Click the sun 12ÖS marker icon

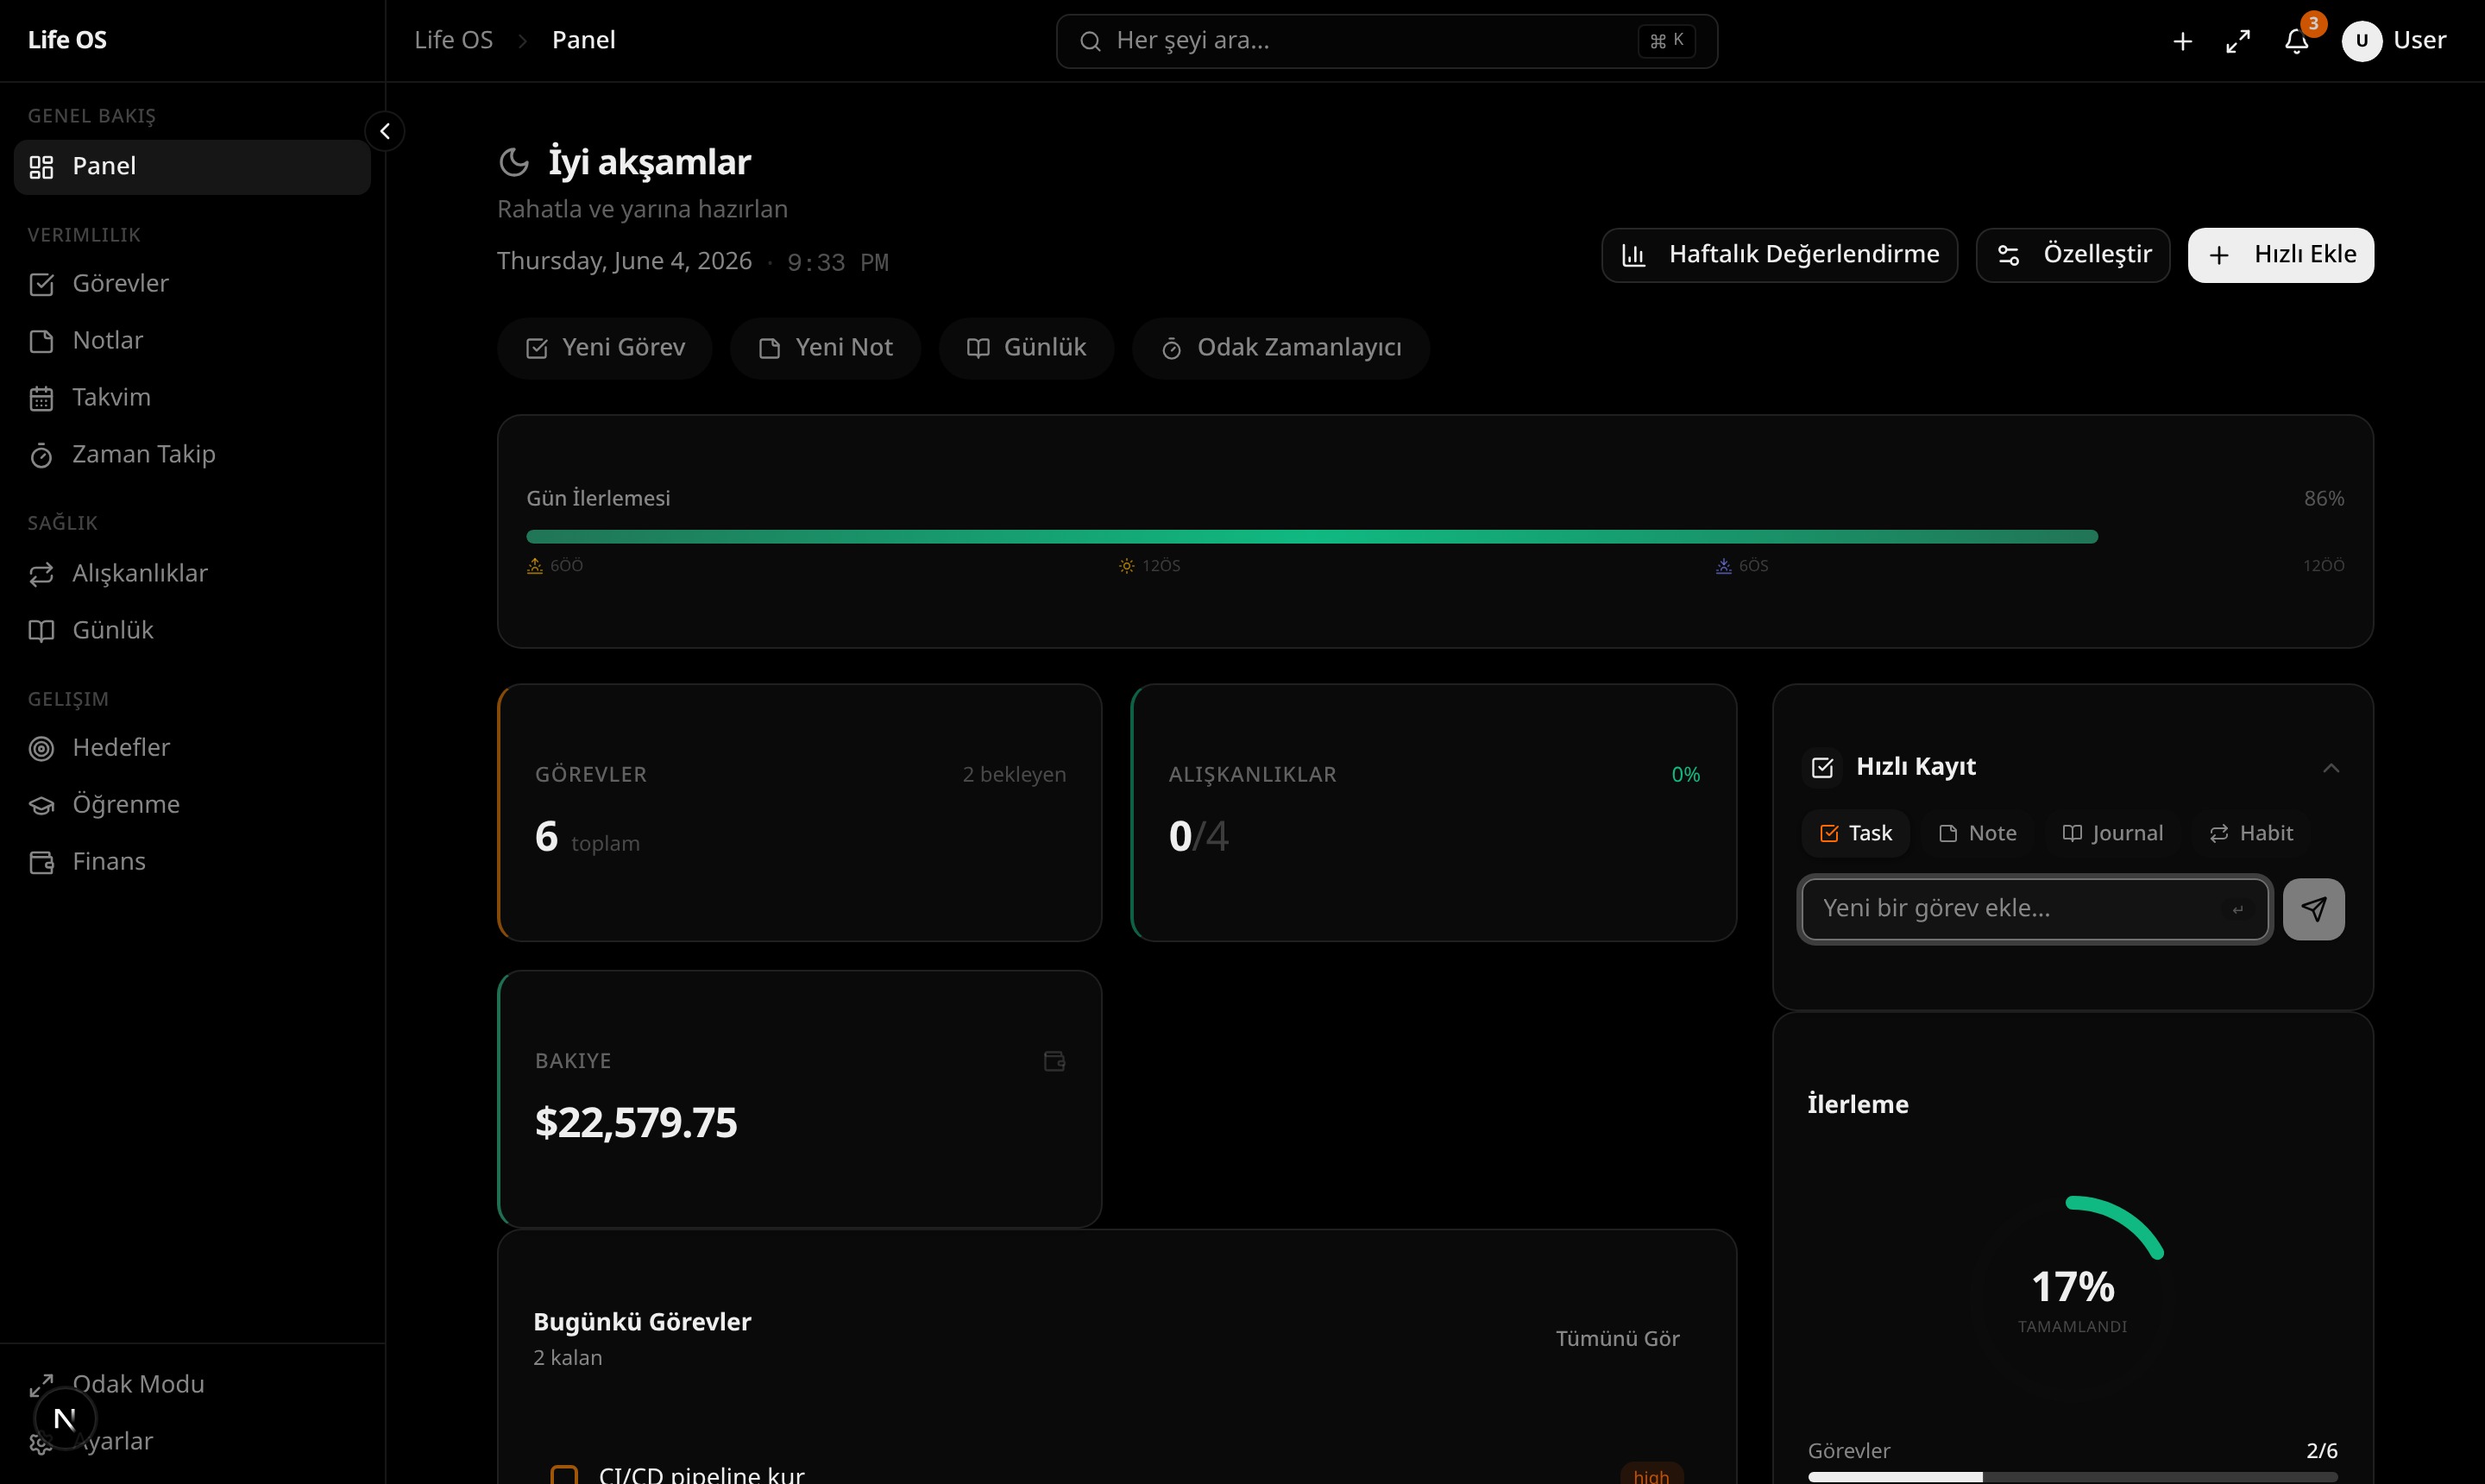[1127, 566]
